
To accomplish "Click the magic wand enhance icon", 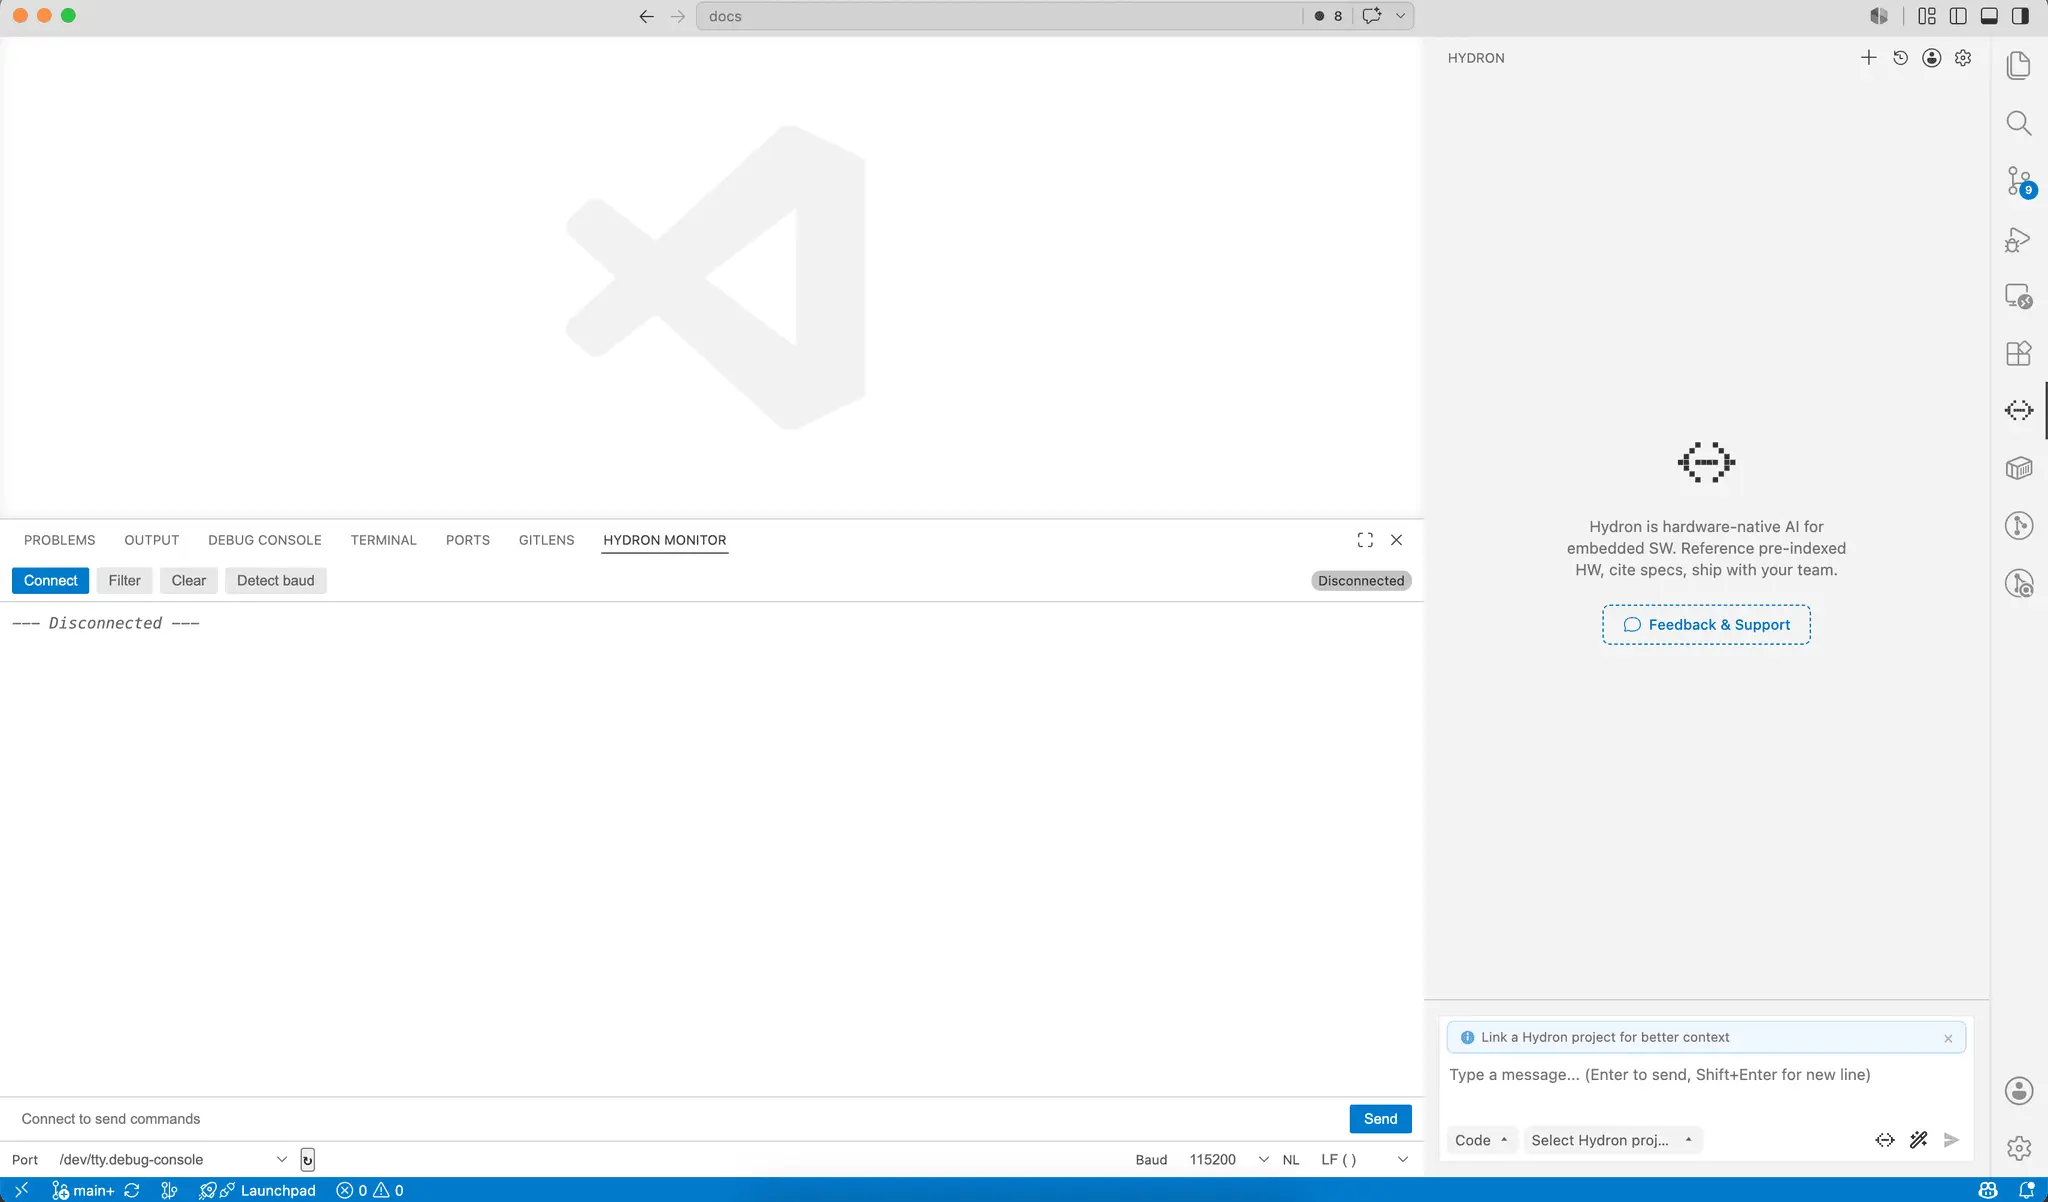I will click(x=1918, y=1140).
